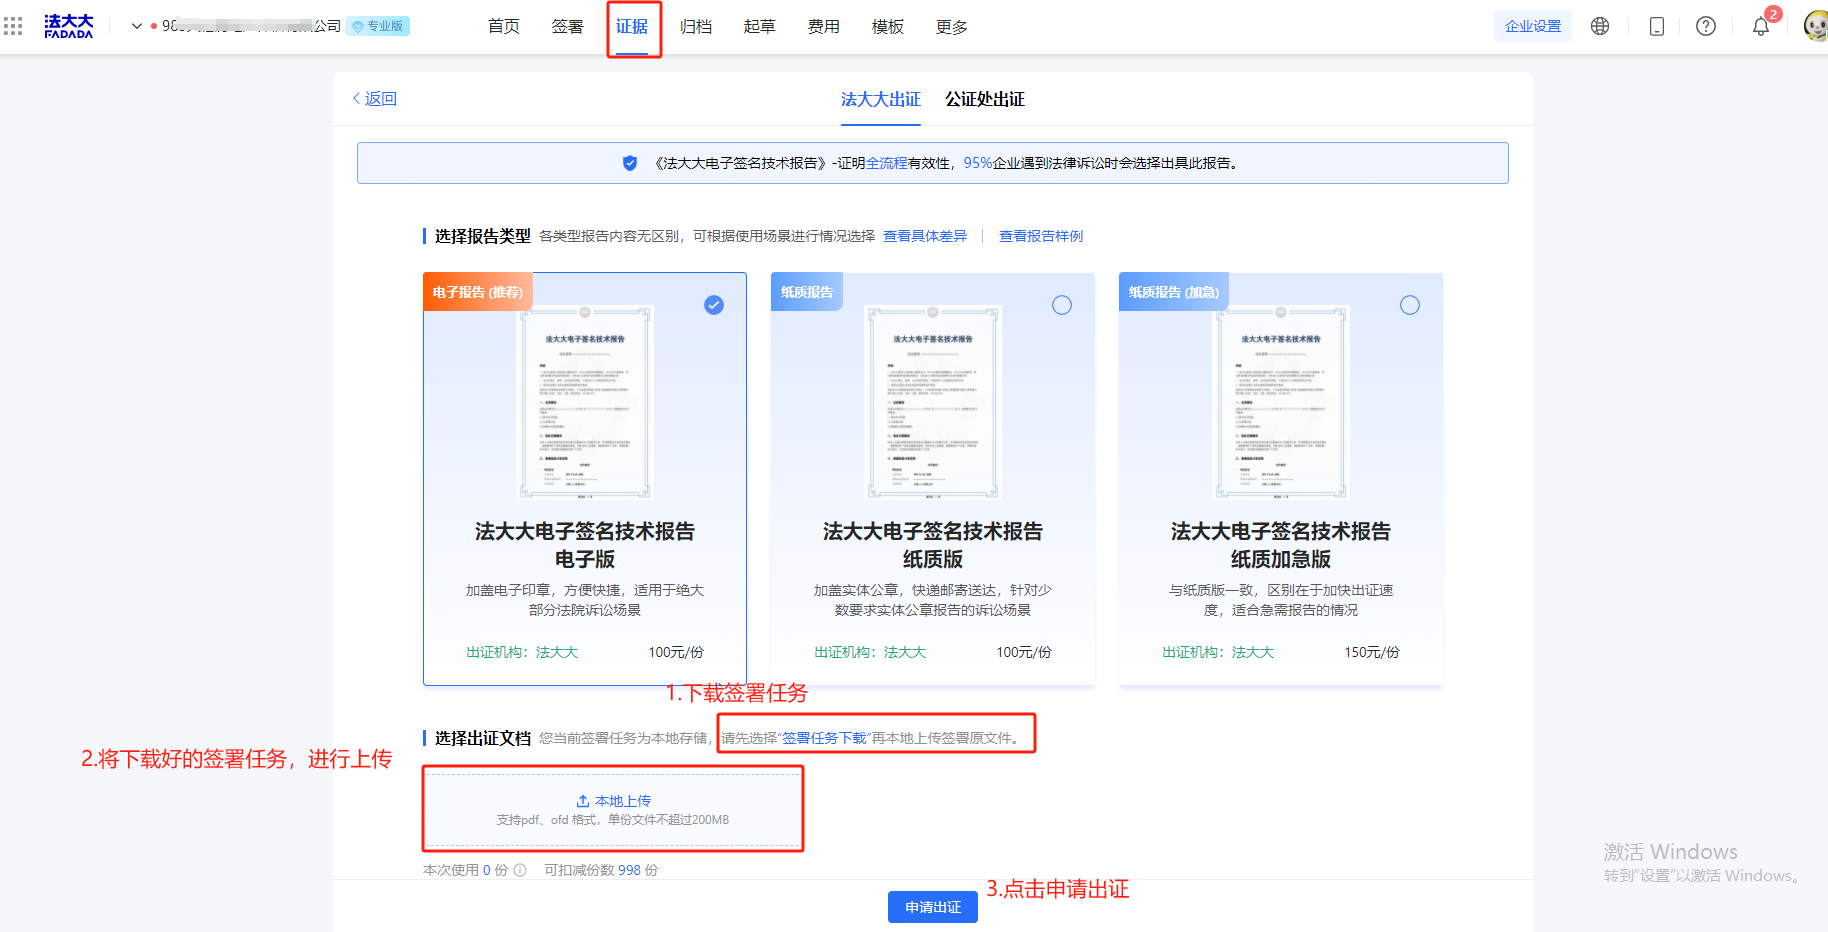This screenshot has height=932, width=1828.
Task: Select the 证据 menu item
Action: coord(632,27)
